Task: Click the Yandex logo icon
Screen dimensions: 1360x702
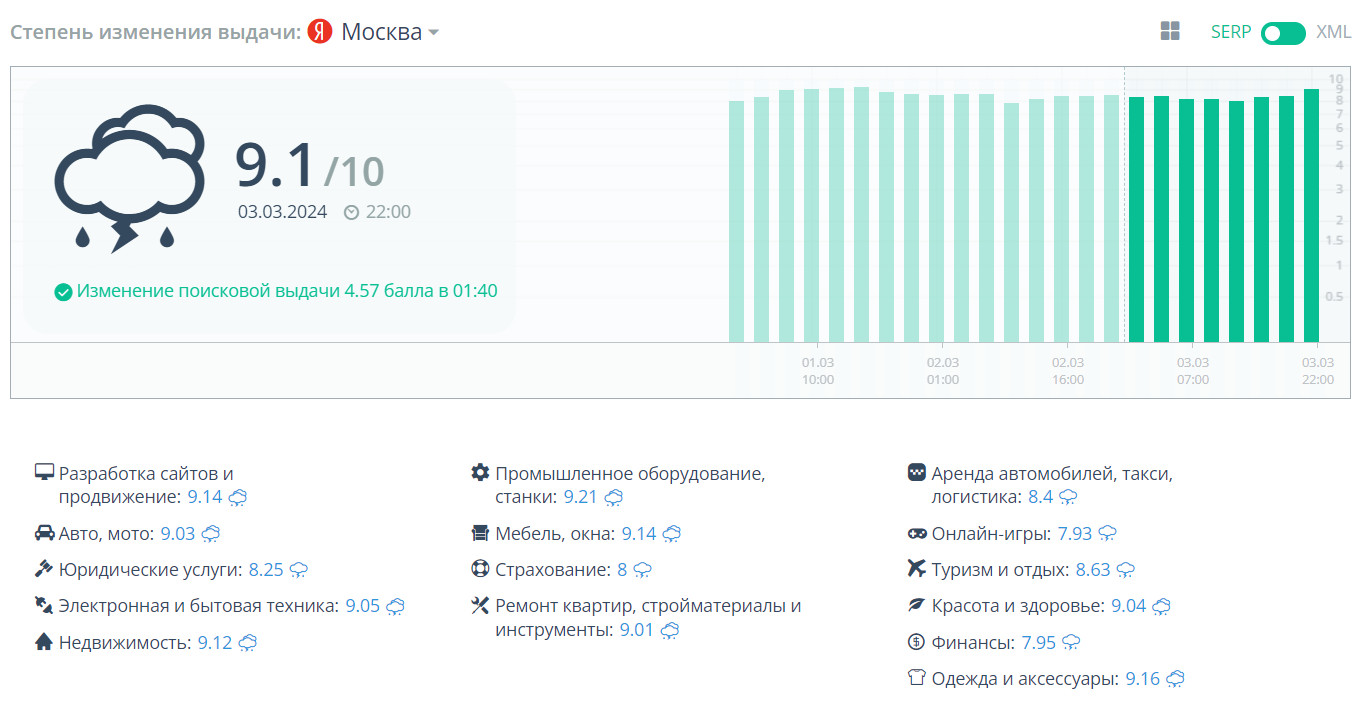Action: coord(320,32)
